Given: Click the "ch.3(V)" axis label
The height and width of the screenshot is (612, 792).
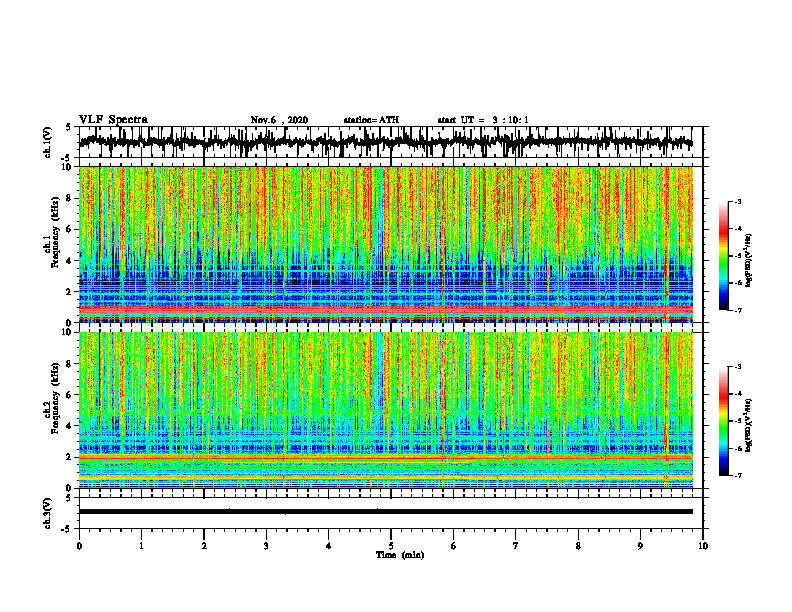Looking at the screenshot, I should click(x=48, y=513).
